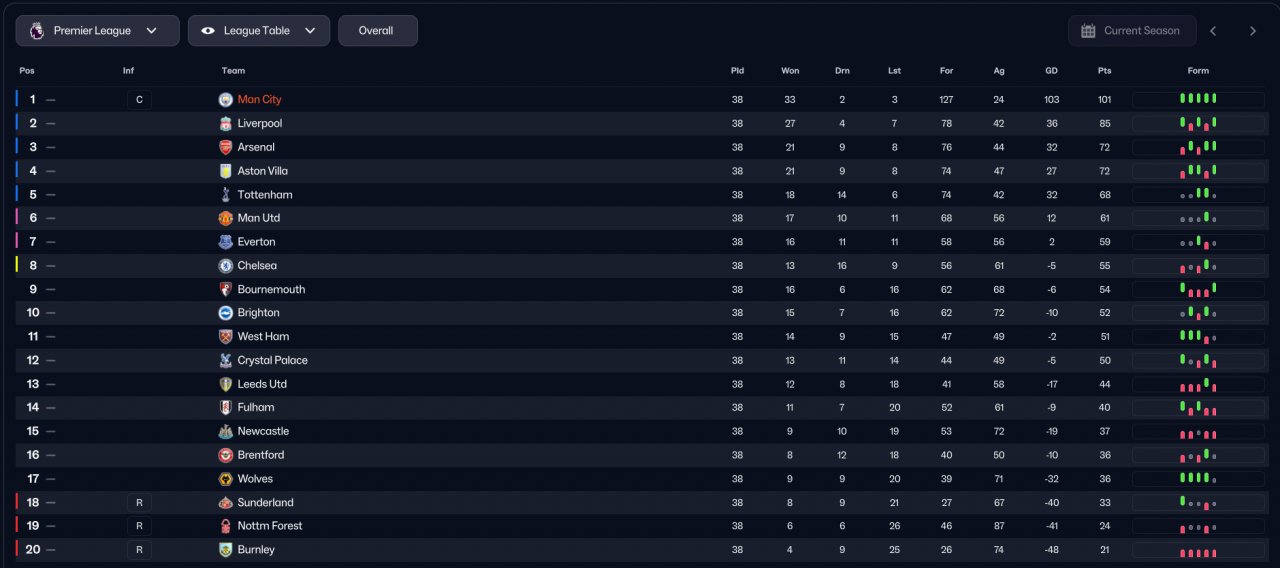1280x568 pixels.
Task: Click the Liverpool club crest icon
Action: pos(225,123)
